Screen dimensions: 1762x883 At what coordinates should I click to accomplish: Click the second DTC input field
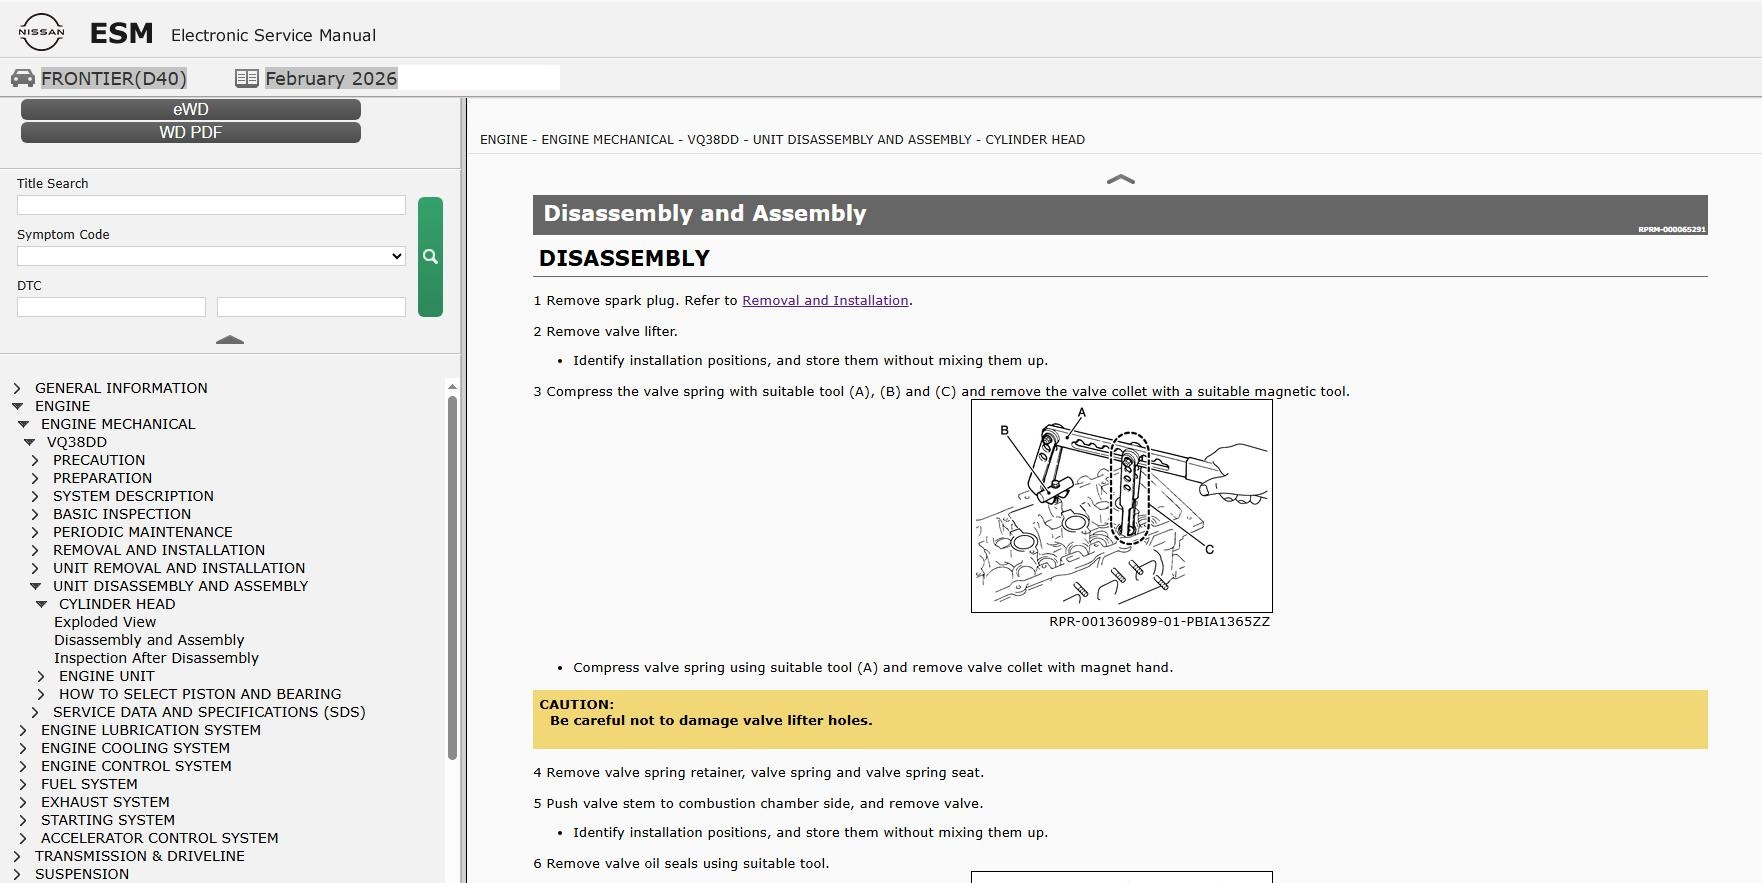(x=311, y=307)
